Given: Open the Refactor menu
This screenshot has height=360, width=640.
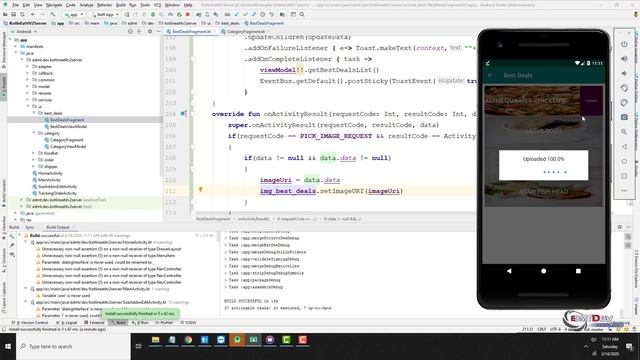Looking at the screenshot, I should click(104, 5).
